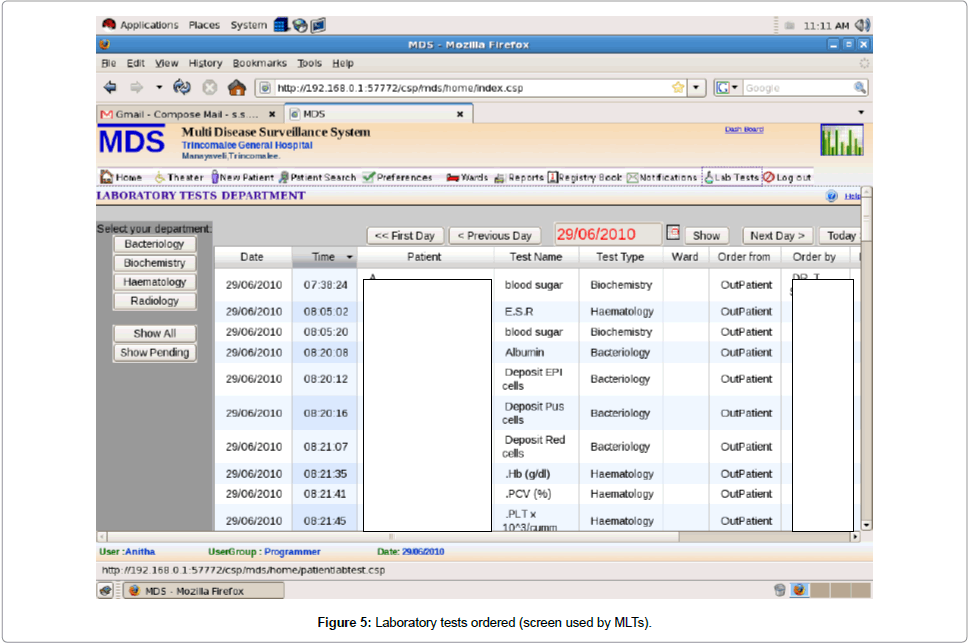Open Notifications section
This screenshot has height=643, width=968.
click(x=662, y=177)
